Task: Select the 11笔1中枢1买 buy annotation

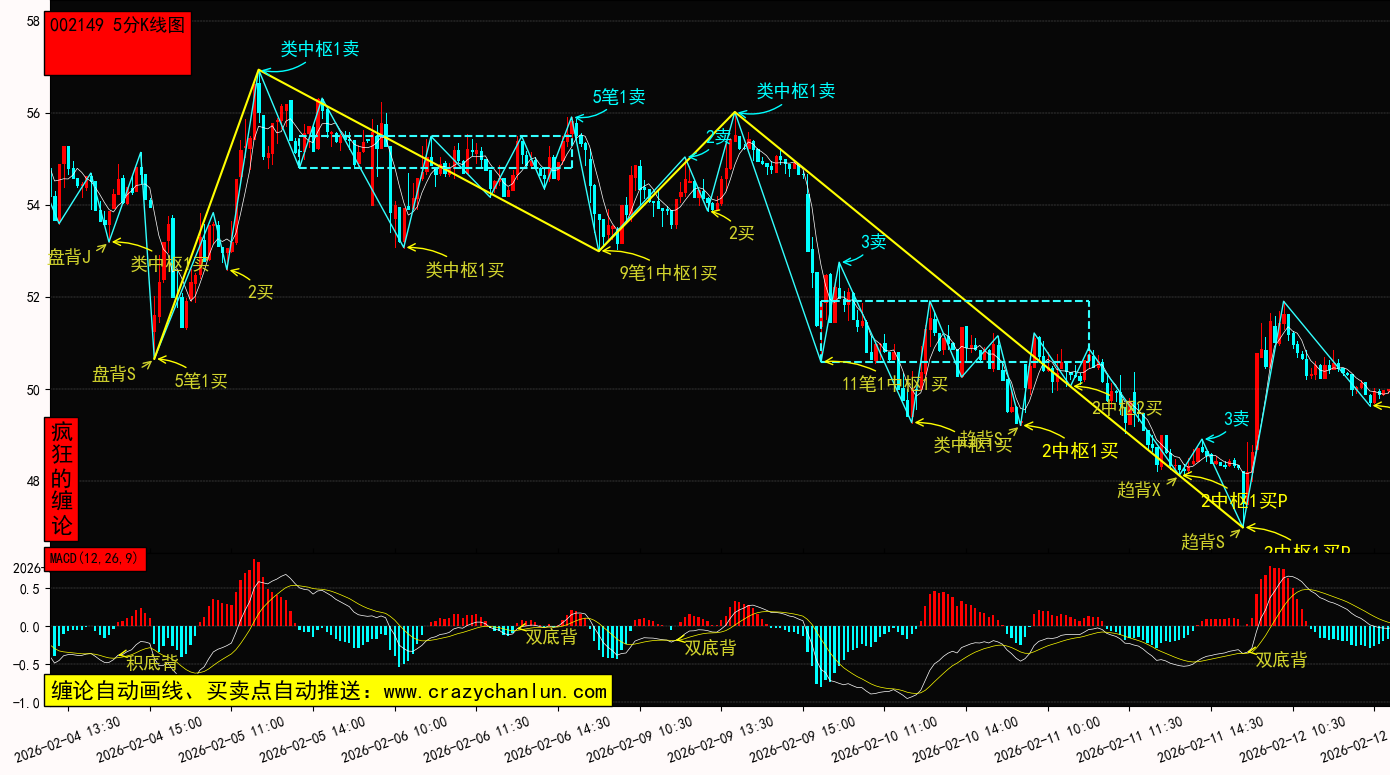Action: pyautogui.click(x=894, y=383)
